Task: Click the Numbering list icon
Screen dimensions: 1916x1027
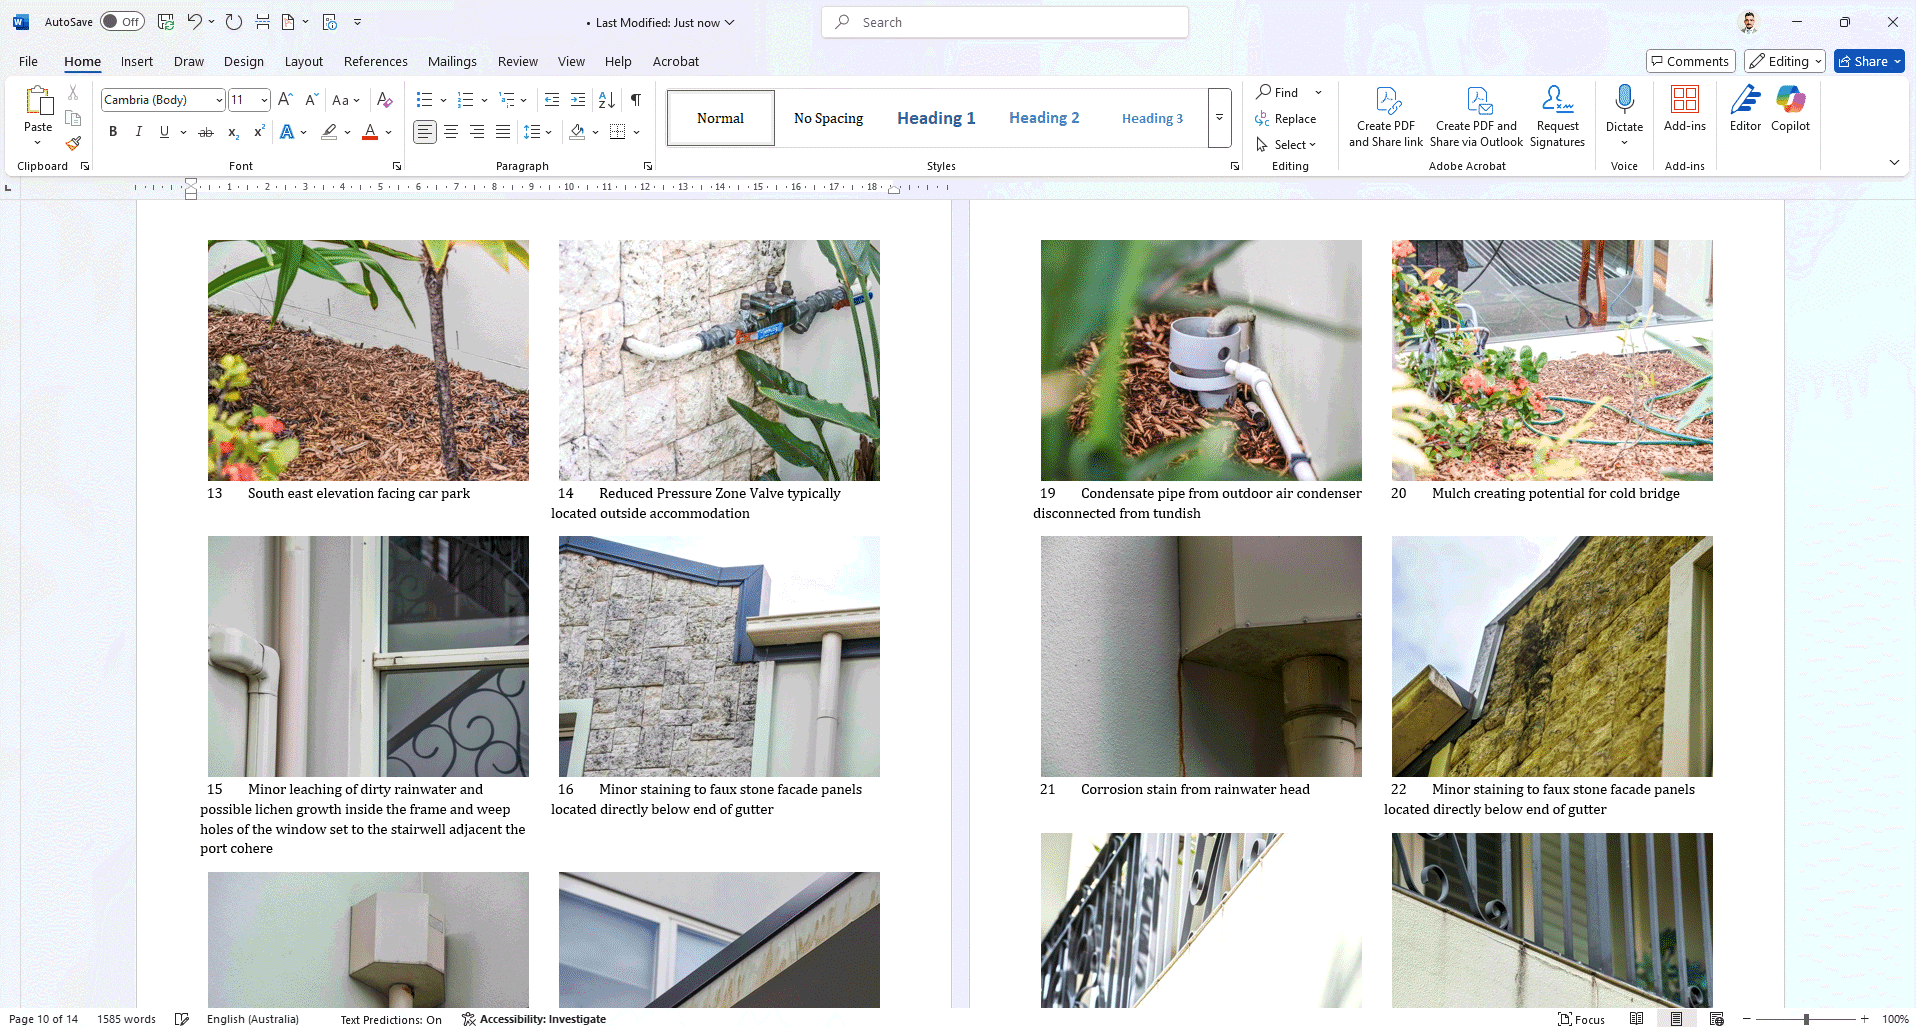Action: (465, 100)
